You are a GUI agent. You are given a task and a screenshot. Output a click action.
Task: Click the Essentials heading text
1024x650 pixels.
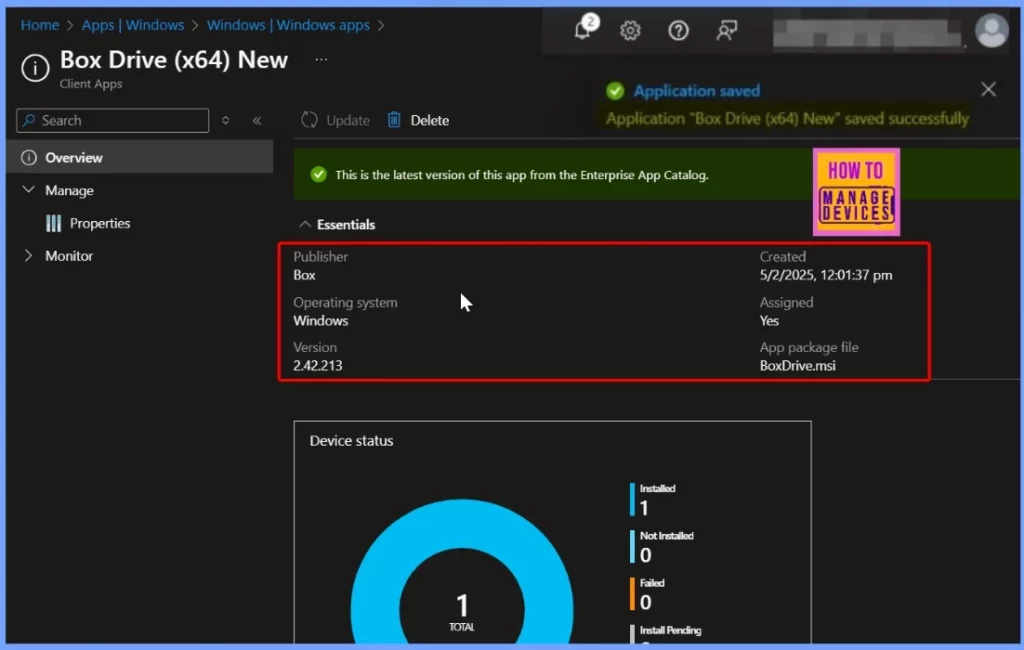(346, 225)
